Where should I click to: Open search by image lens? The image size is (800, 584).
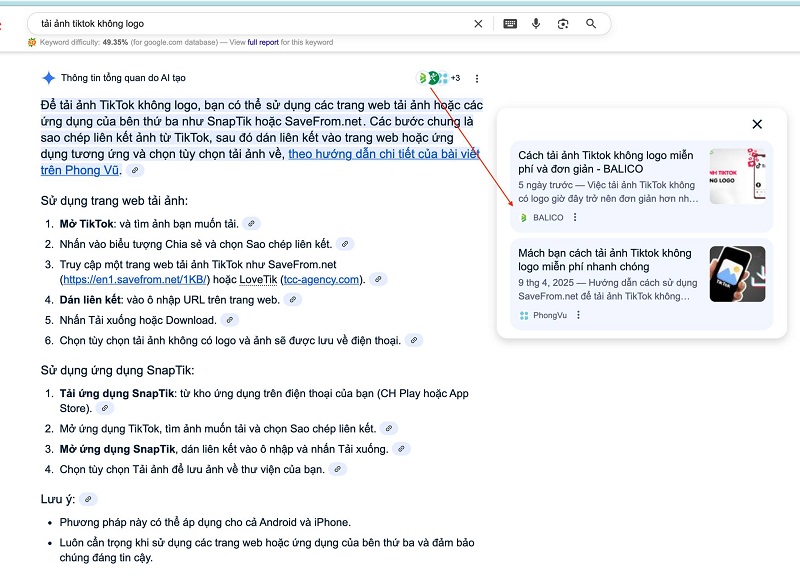pos(563,24)
